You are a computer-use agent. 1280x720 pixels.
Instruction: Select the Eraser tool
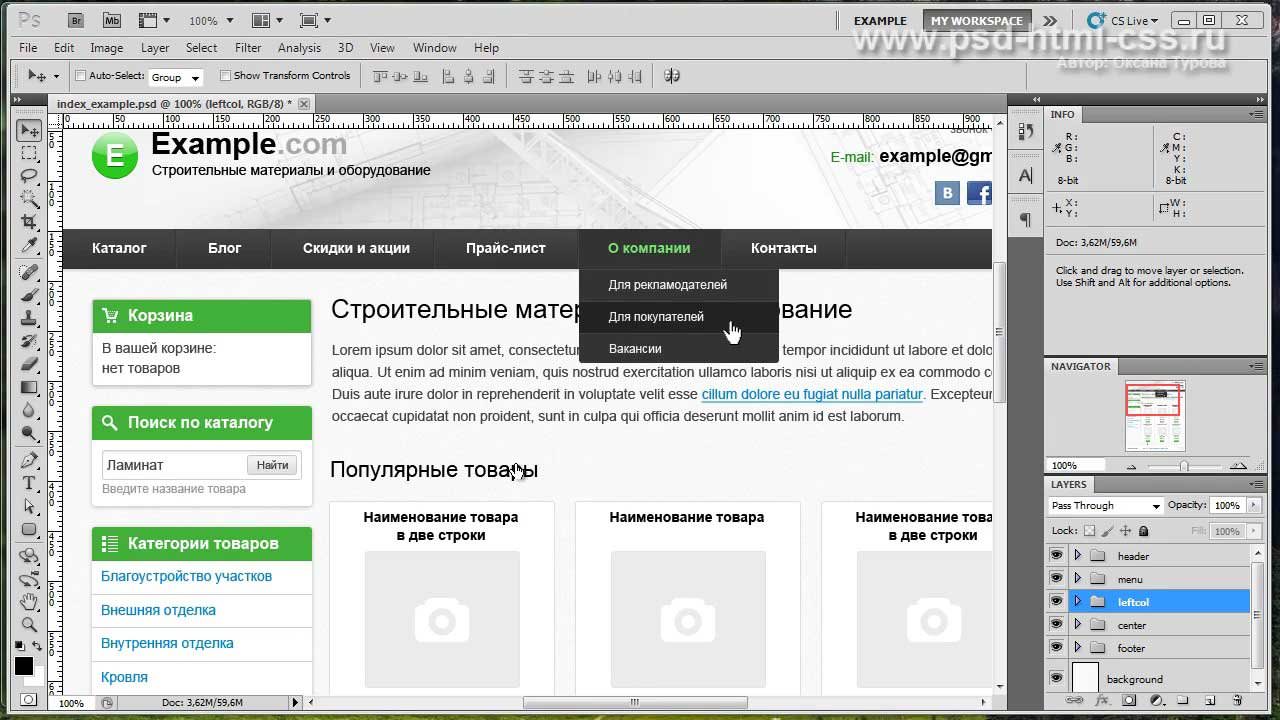pos(29,364)
